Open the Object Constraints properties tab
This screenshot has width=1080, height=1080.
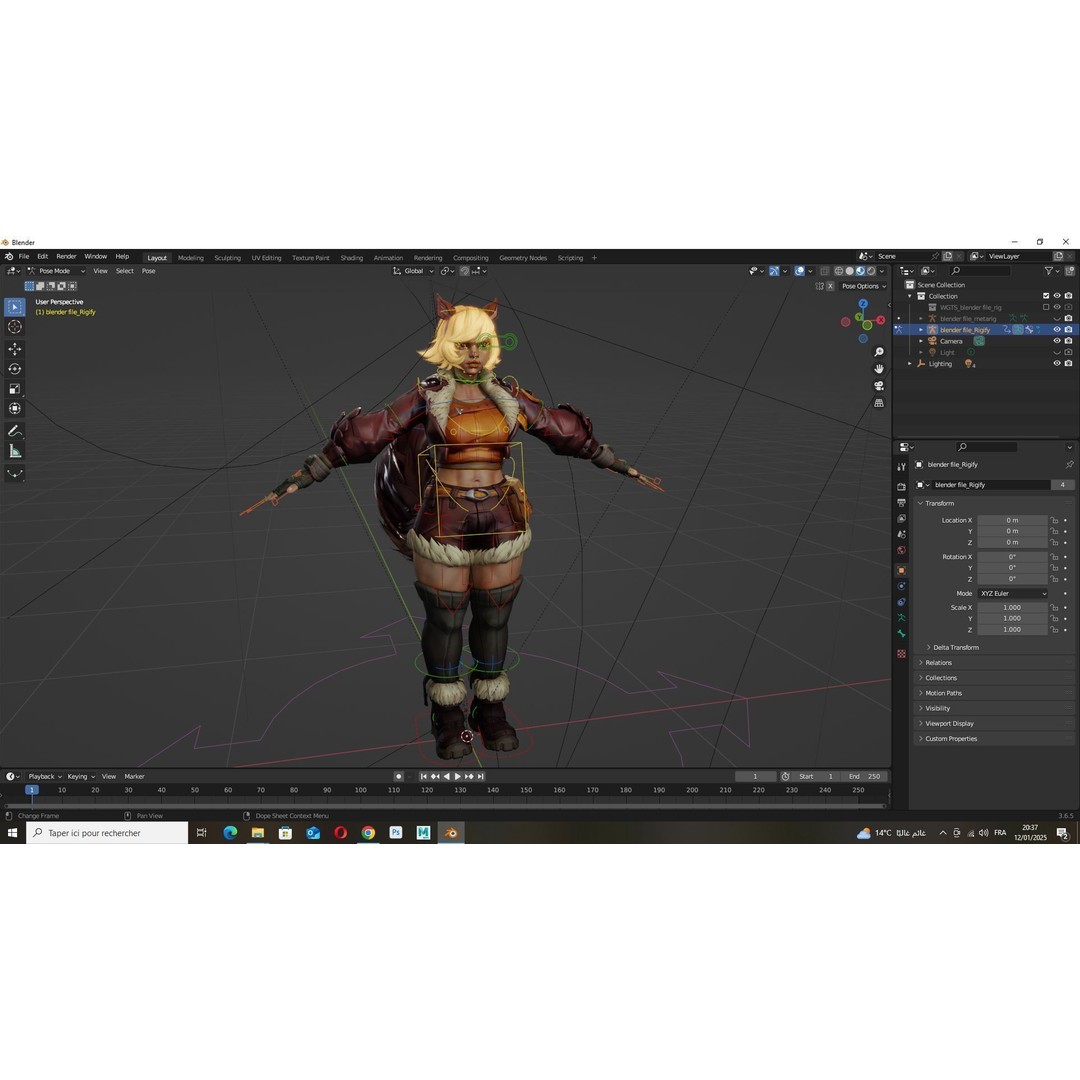pyautogui.click(x=901, y=602)
